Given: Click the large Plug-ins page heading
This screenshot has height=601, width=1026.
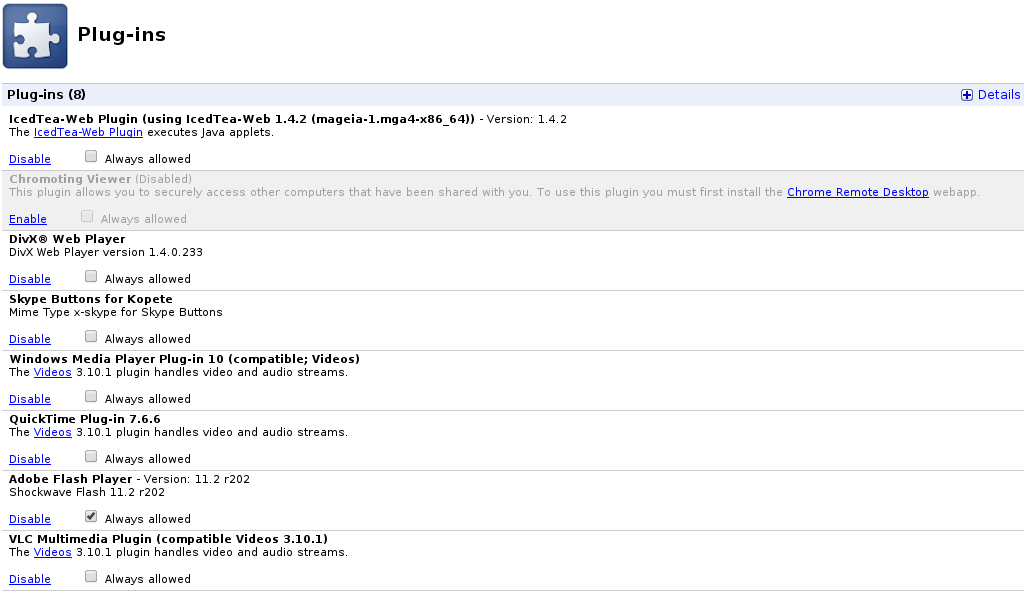Looking at the screenshot, I should click(x=122, y=35).
